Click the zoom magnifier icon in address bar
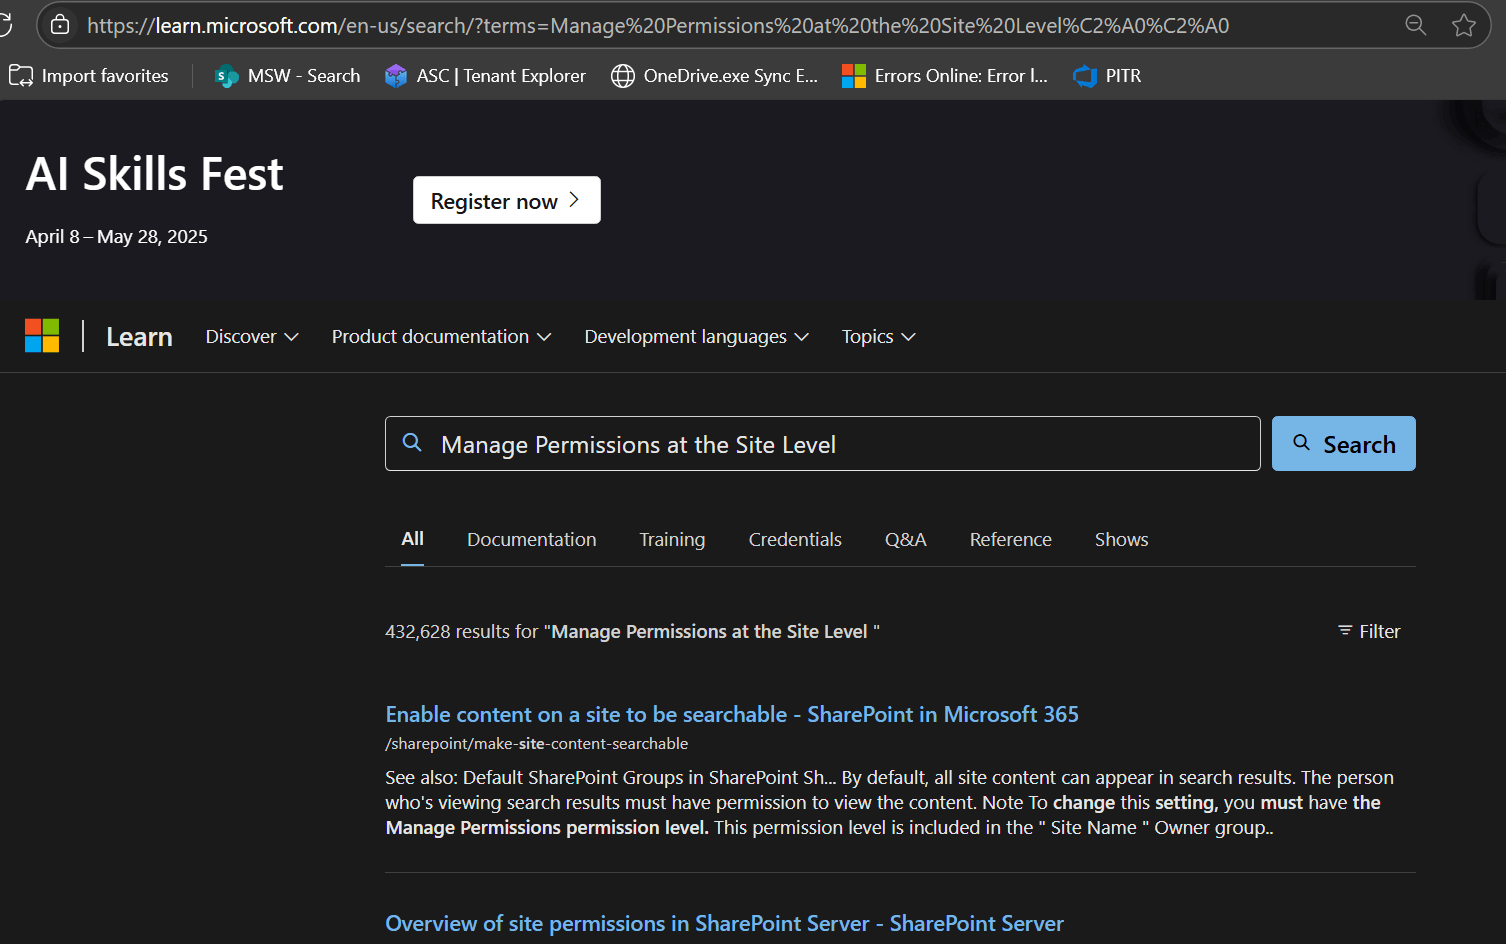Screen dimensions: 1506x944 (x=1415, y=25)
